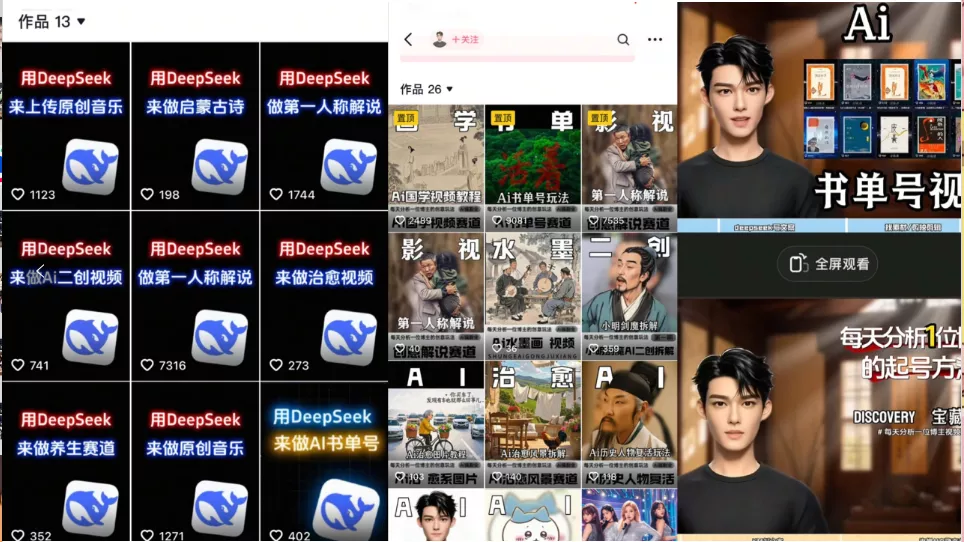This screenshot has height=542, width=964.
Task: Expand the 作品 26 dropdown
Action: (x=449, y=89)
